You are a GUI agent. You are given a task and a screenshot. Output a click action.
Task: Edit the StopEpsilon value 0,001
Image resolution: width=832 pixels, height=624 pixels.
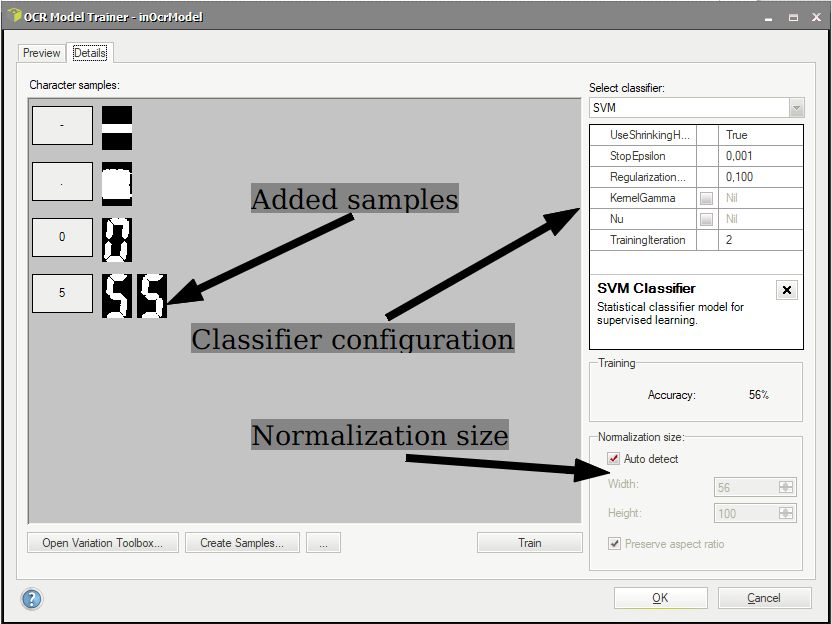click(761, 156)
